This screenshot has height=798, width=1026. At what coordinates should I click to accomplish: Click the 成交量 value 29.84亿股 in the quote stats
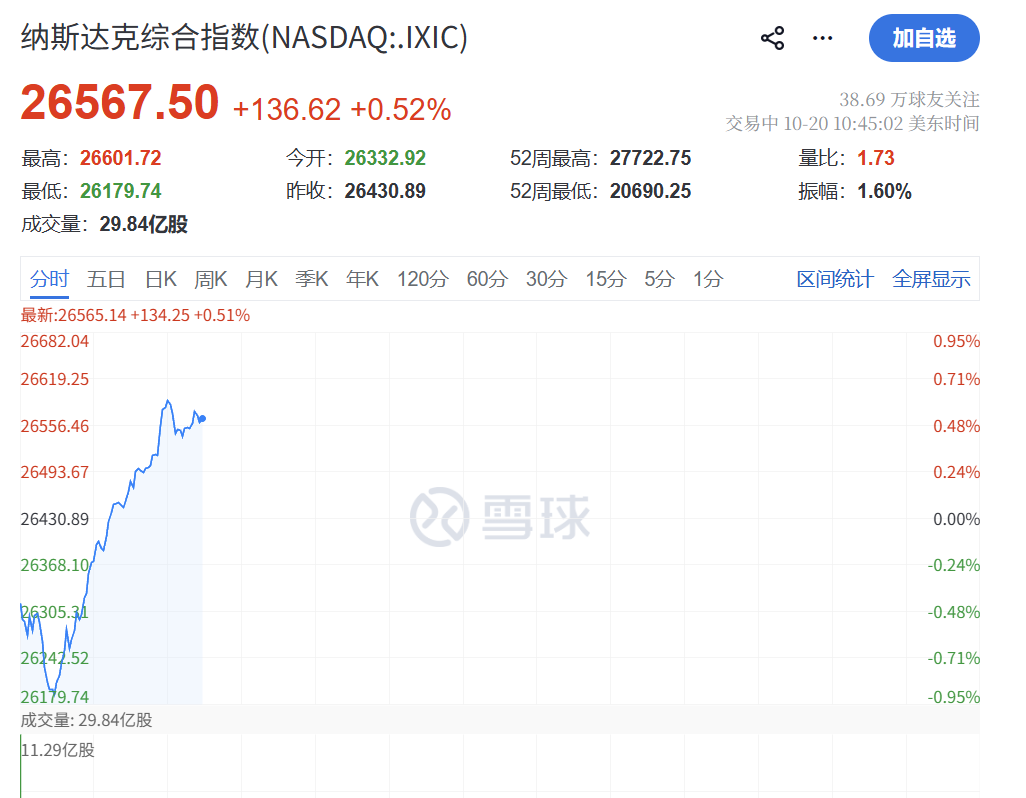point(143,224)
